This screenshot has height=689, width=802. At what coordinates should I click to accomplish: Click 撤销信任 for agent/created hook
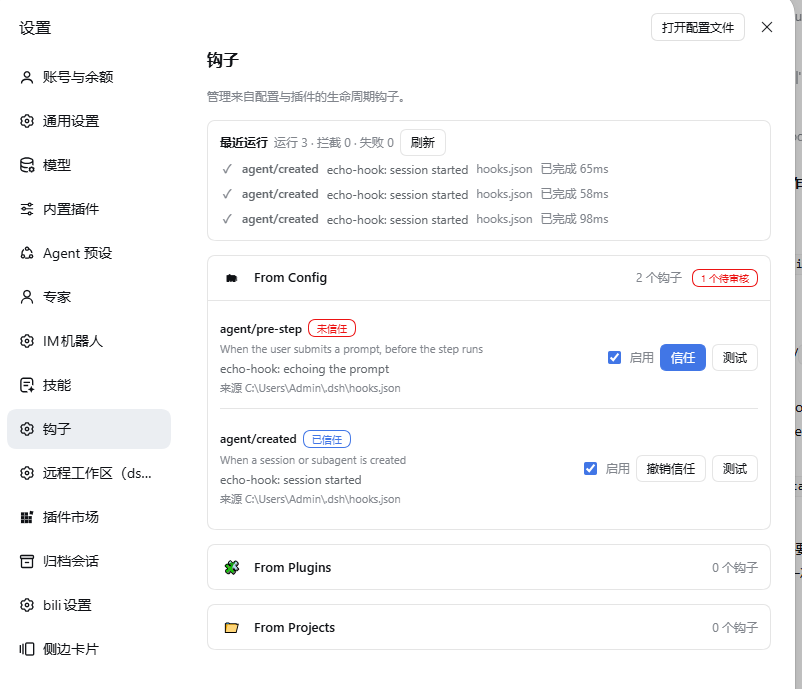click(671, 469)
